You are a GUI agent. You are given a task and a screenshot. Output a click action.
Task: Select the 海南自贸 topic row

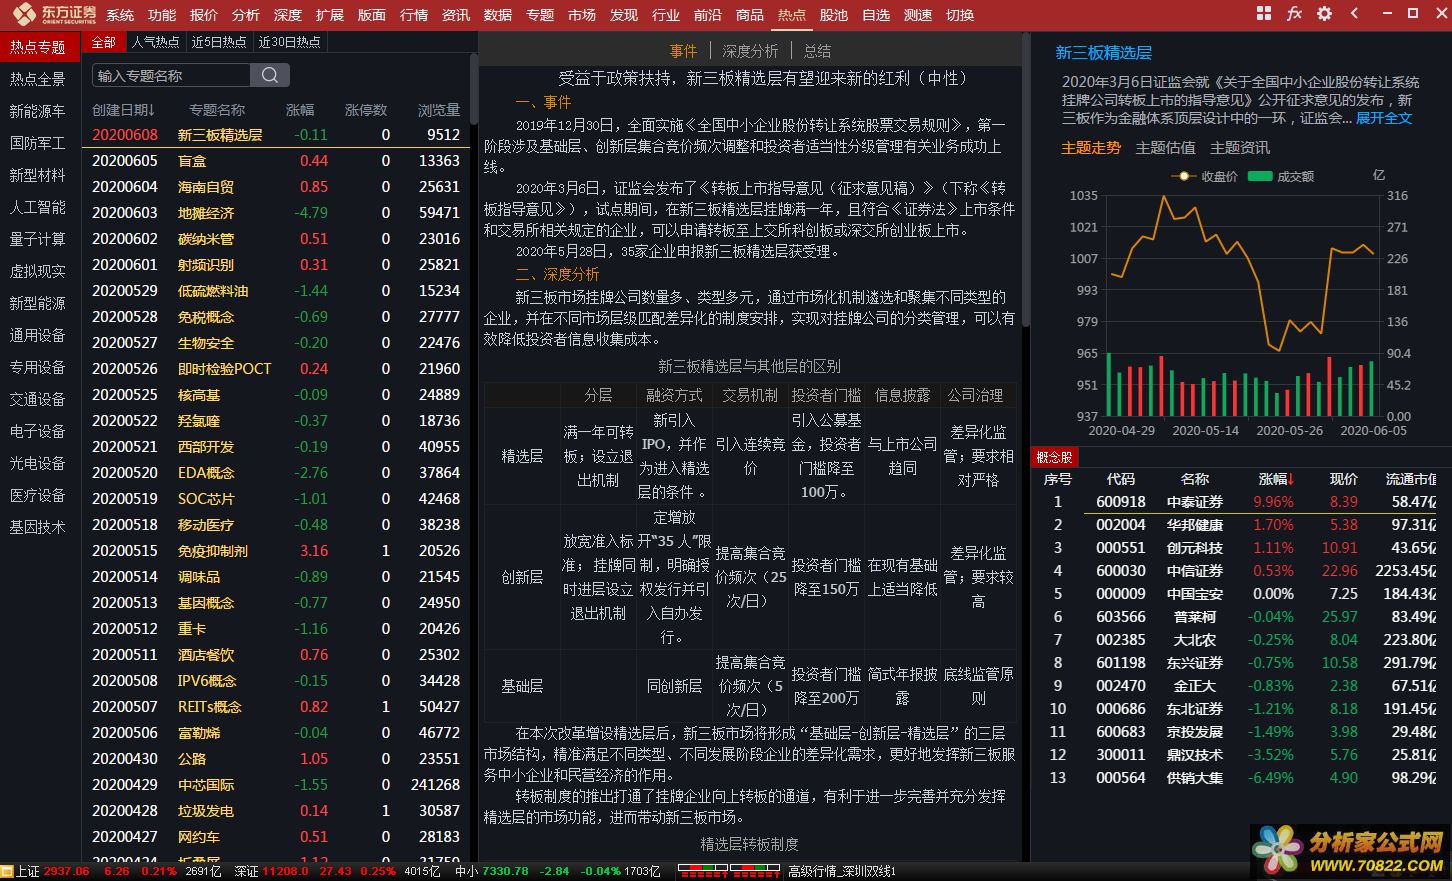pyautogui.click(x=276, y=187)
